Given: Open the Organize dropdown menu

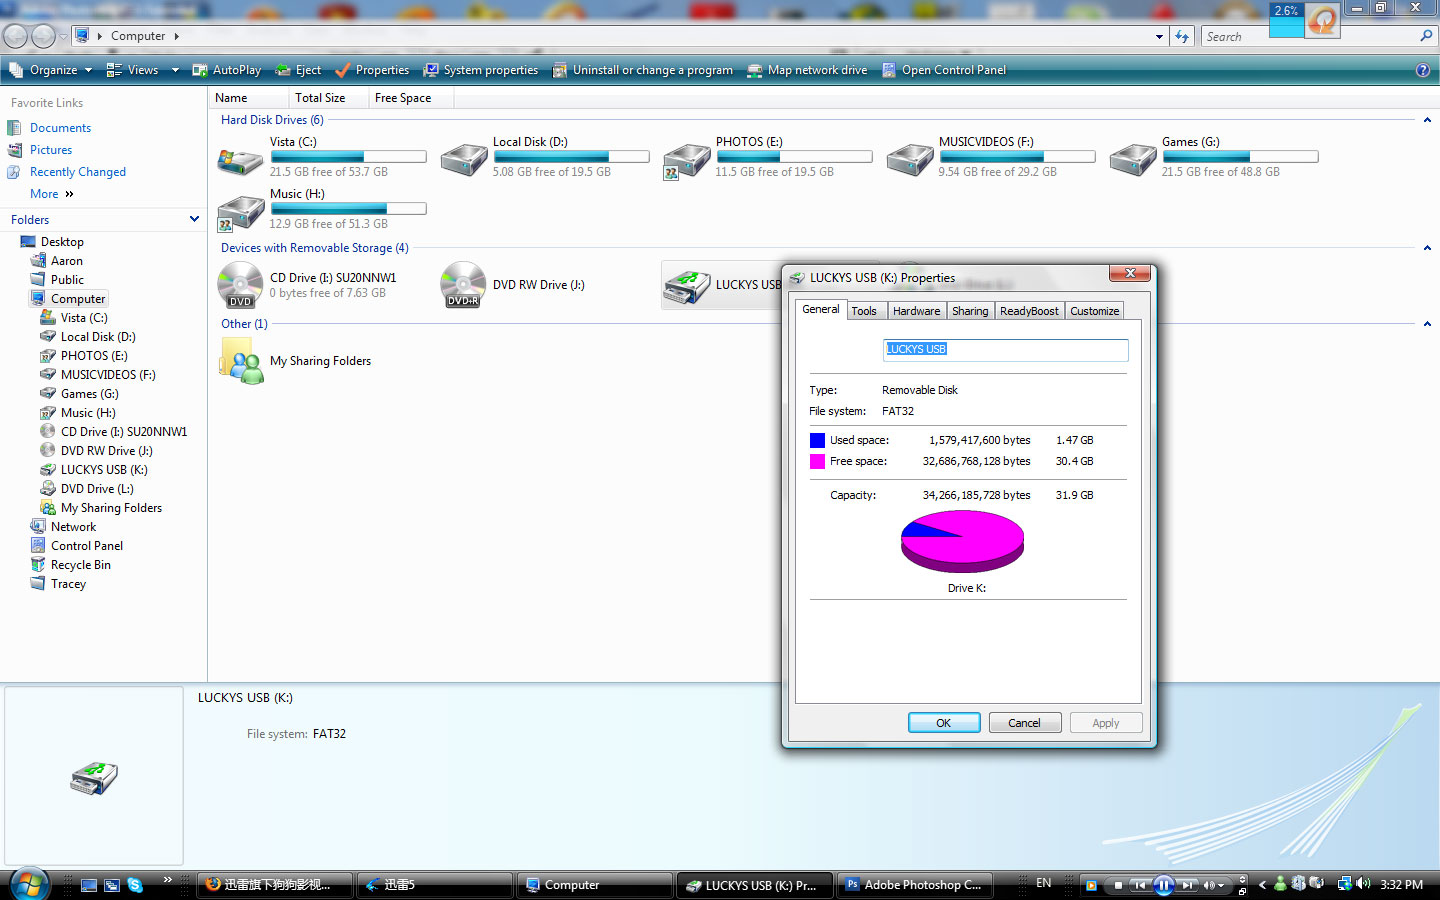Looking at the screenshot, I should coord(50,70).
